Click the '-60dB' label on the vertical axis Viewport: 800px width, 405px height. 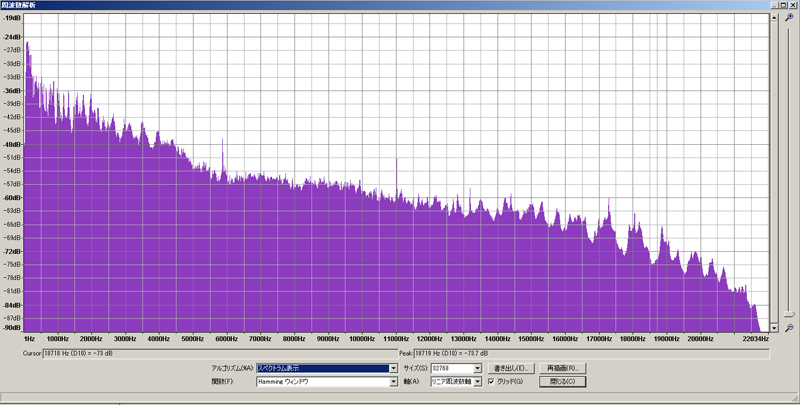coord(12,197)
